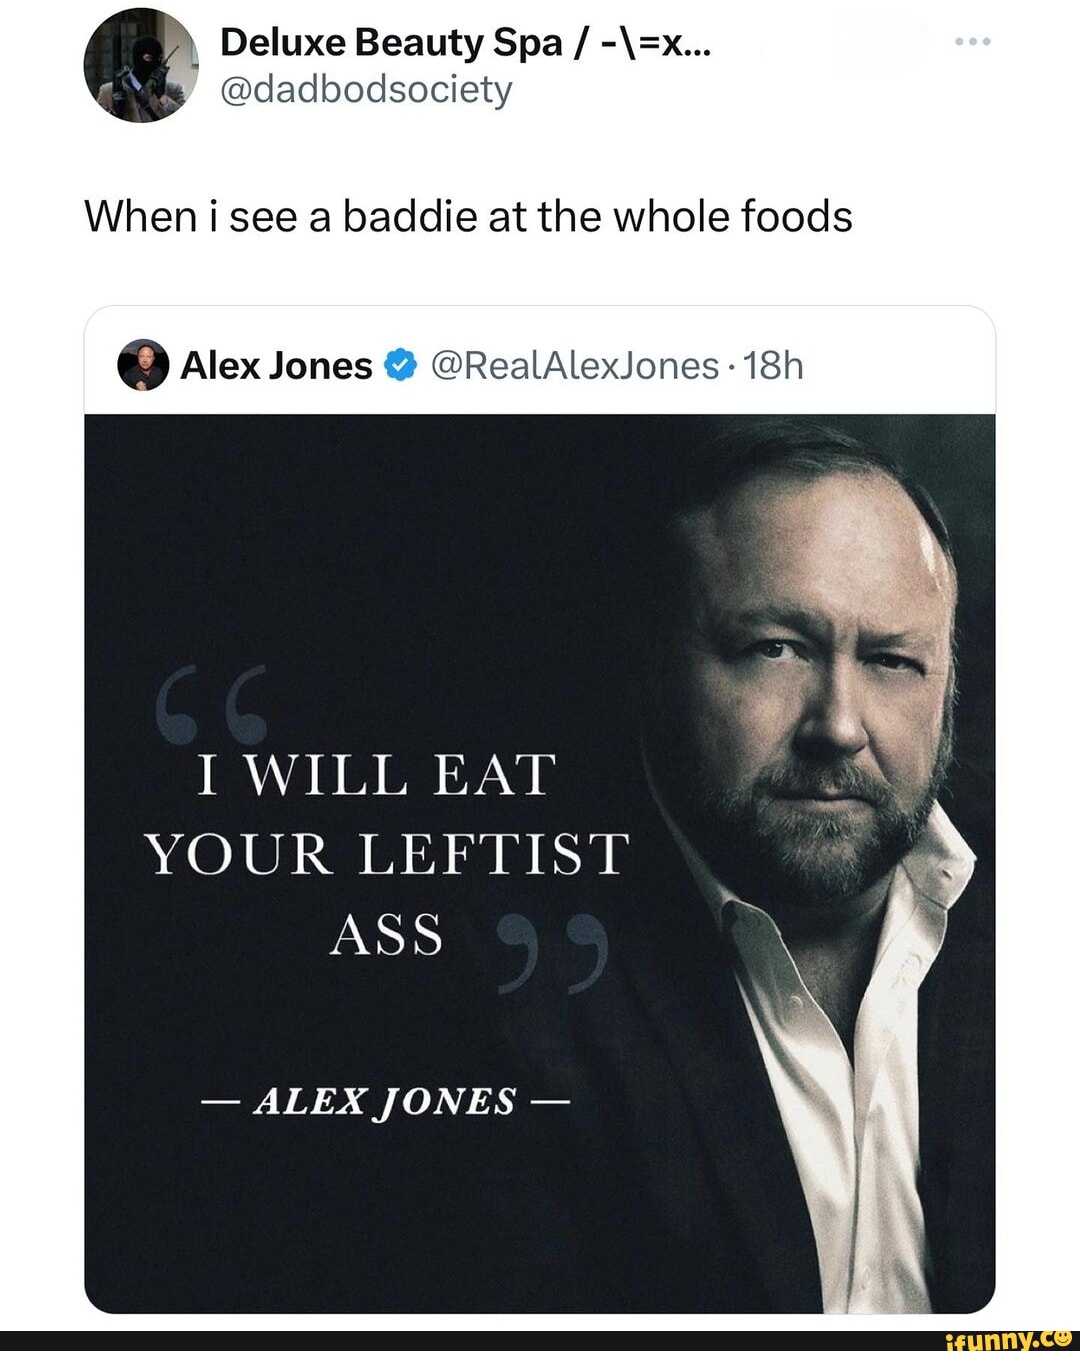The height and width of the screenshot is (1351, 1080).
Task: Click the blue verified badge
Action: [400, 366]
